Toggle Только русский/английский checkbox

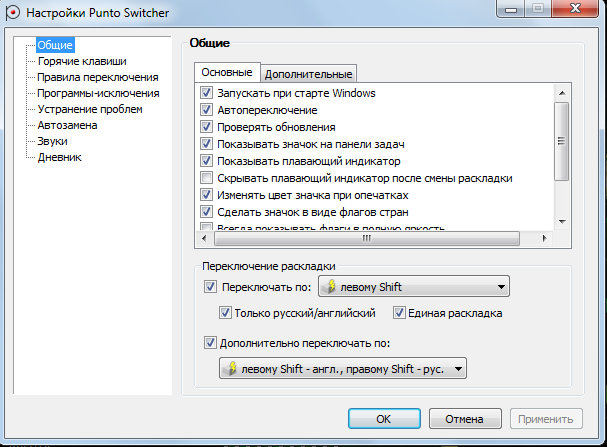pos(225,313)
